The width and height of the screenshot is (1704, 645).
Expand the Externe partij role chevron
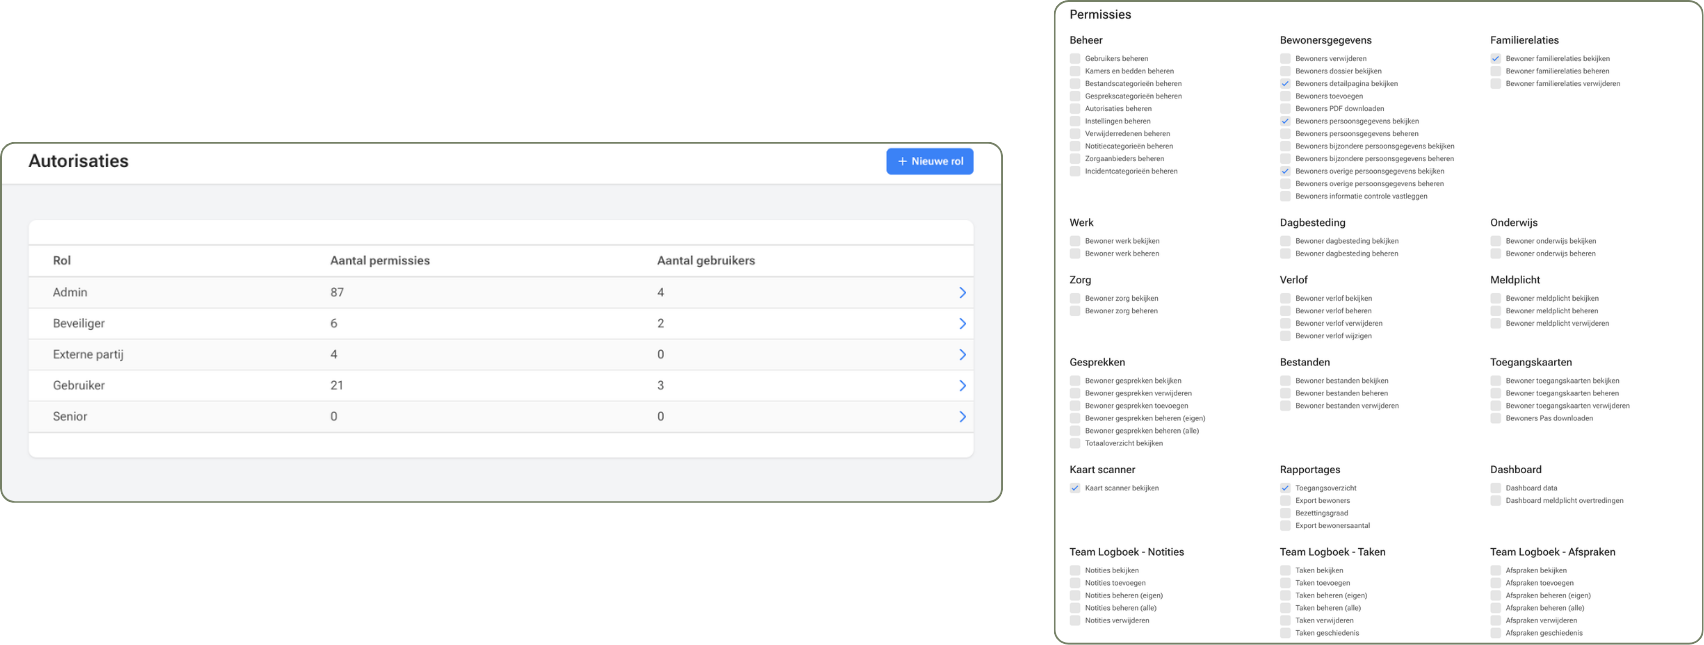[x=962, y=355]
